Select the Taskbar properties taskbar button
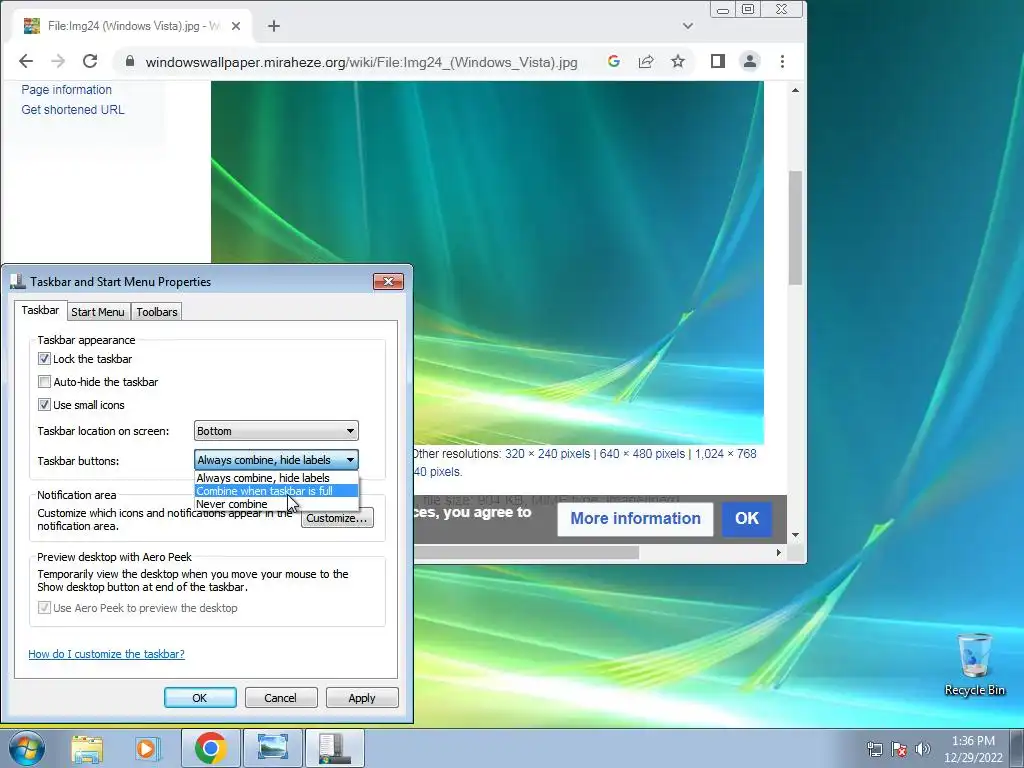This screenshot has height=768, width=1024. (335, 748)
